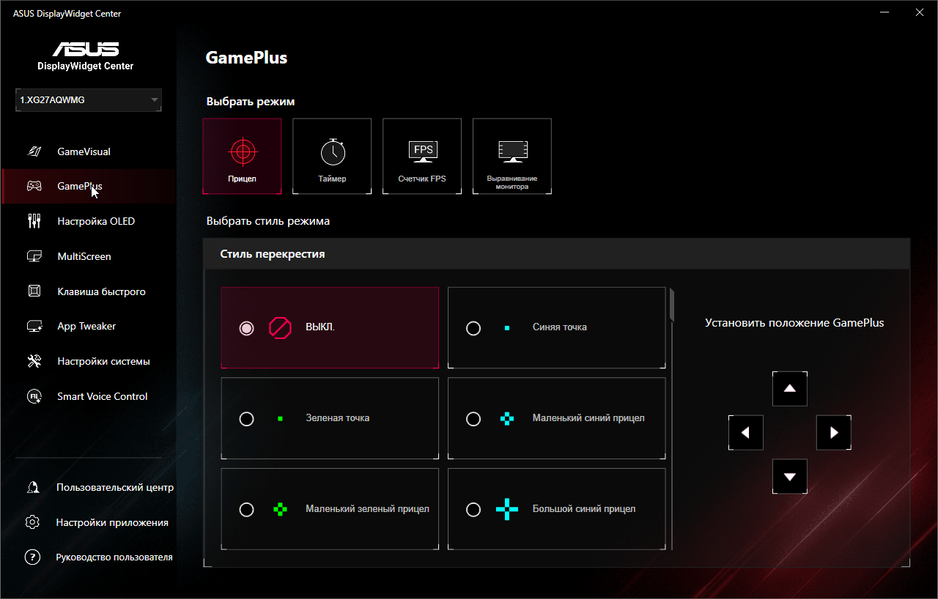Select the Синяя точка radio button
The height and width of the screenshot is (599, 938).
coord(473,328)
